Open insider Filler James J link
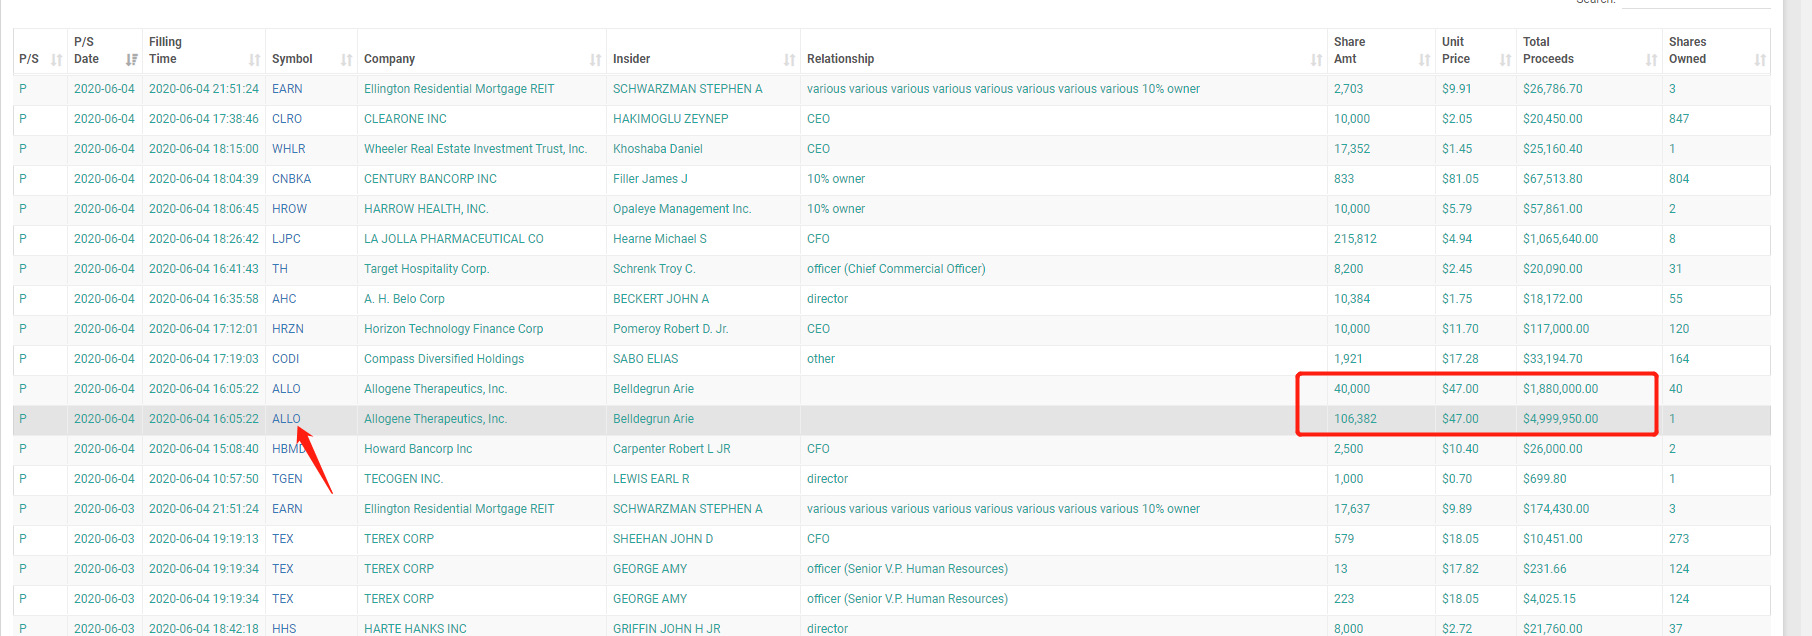This screenshot has width=1812, height=636. [650, 179]
